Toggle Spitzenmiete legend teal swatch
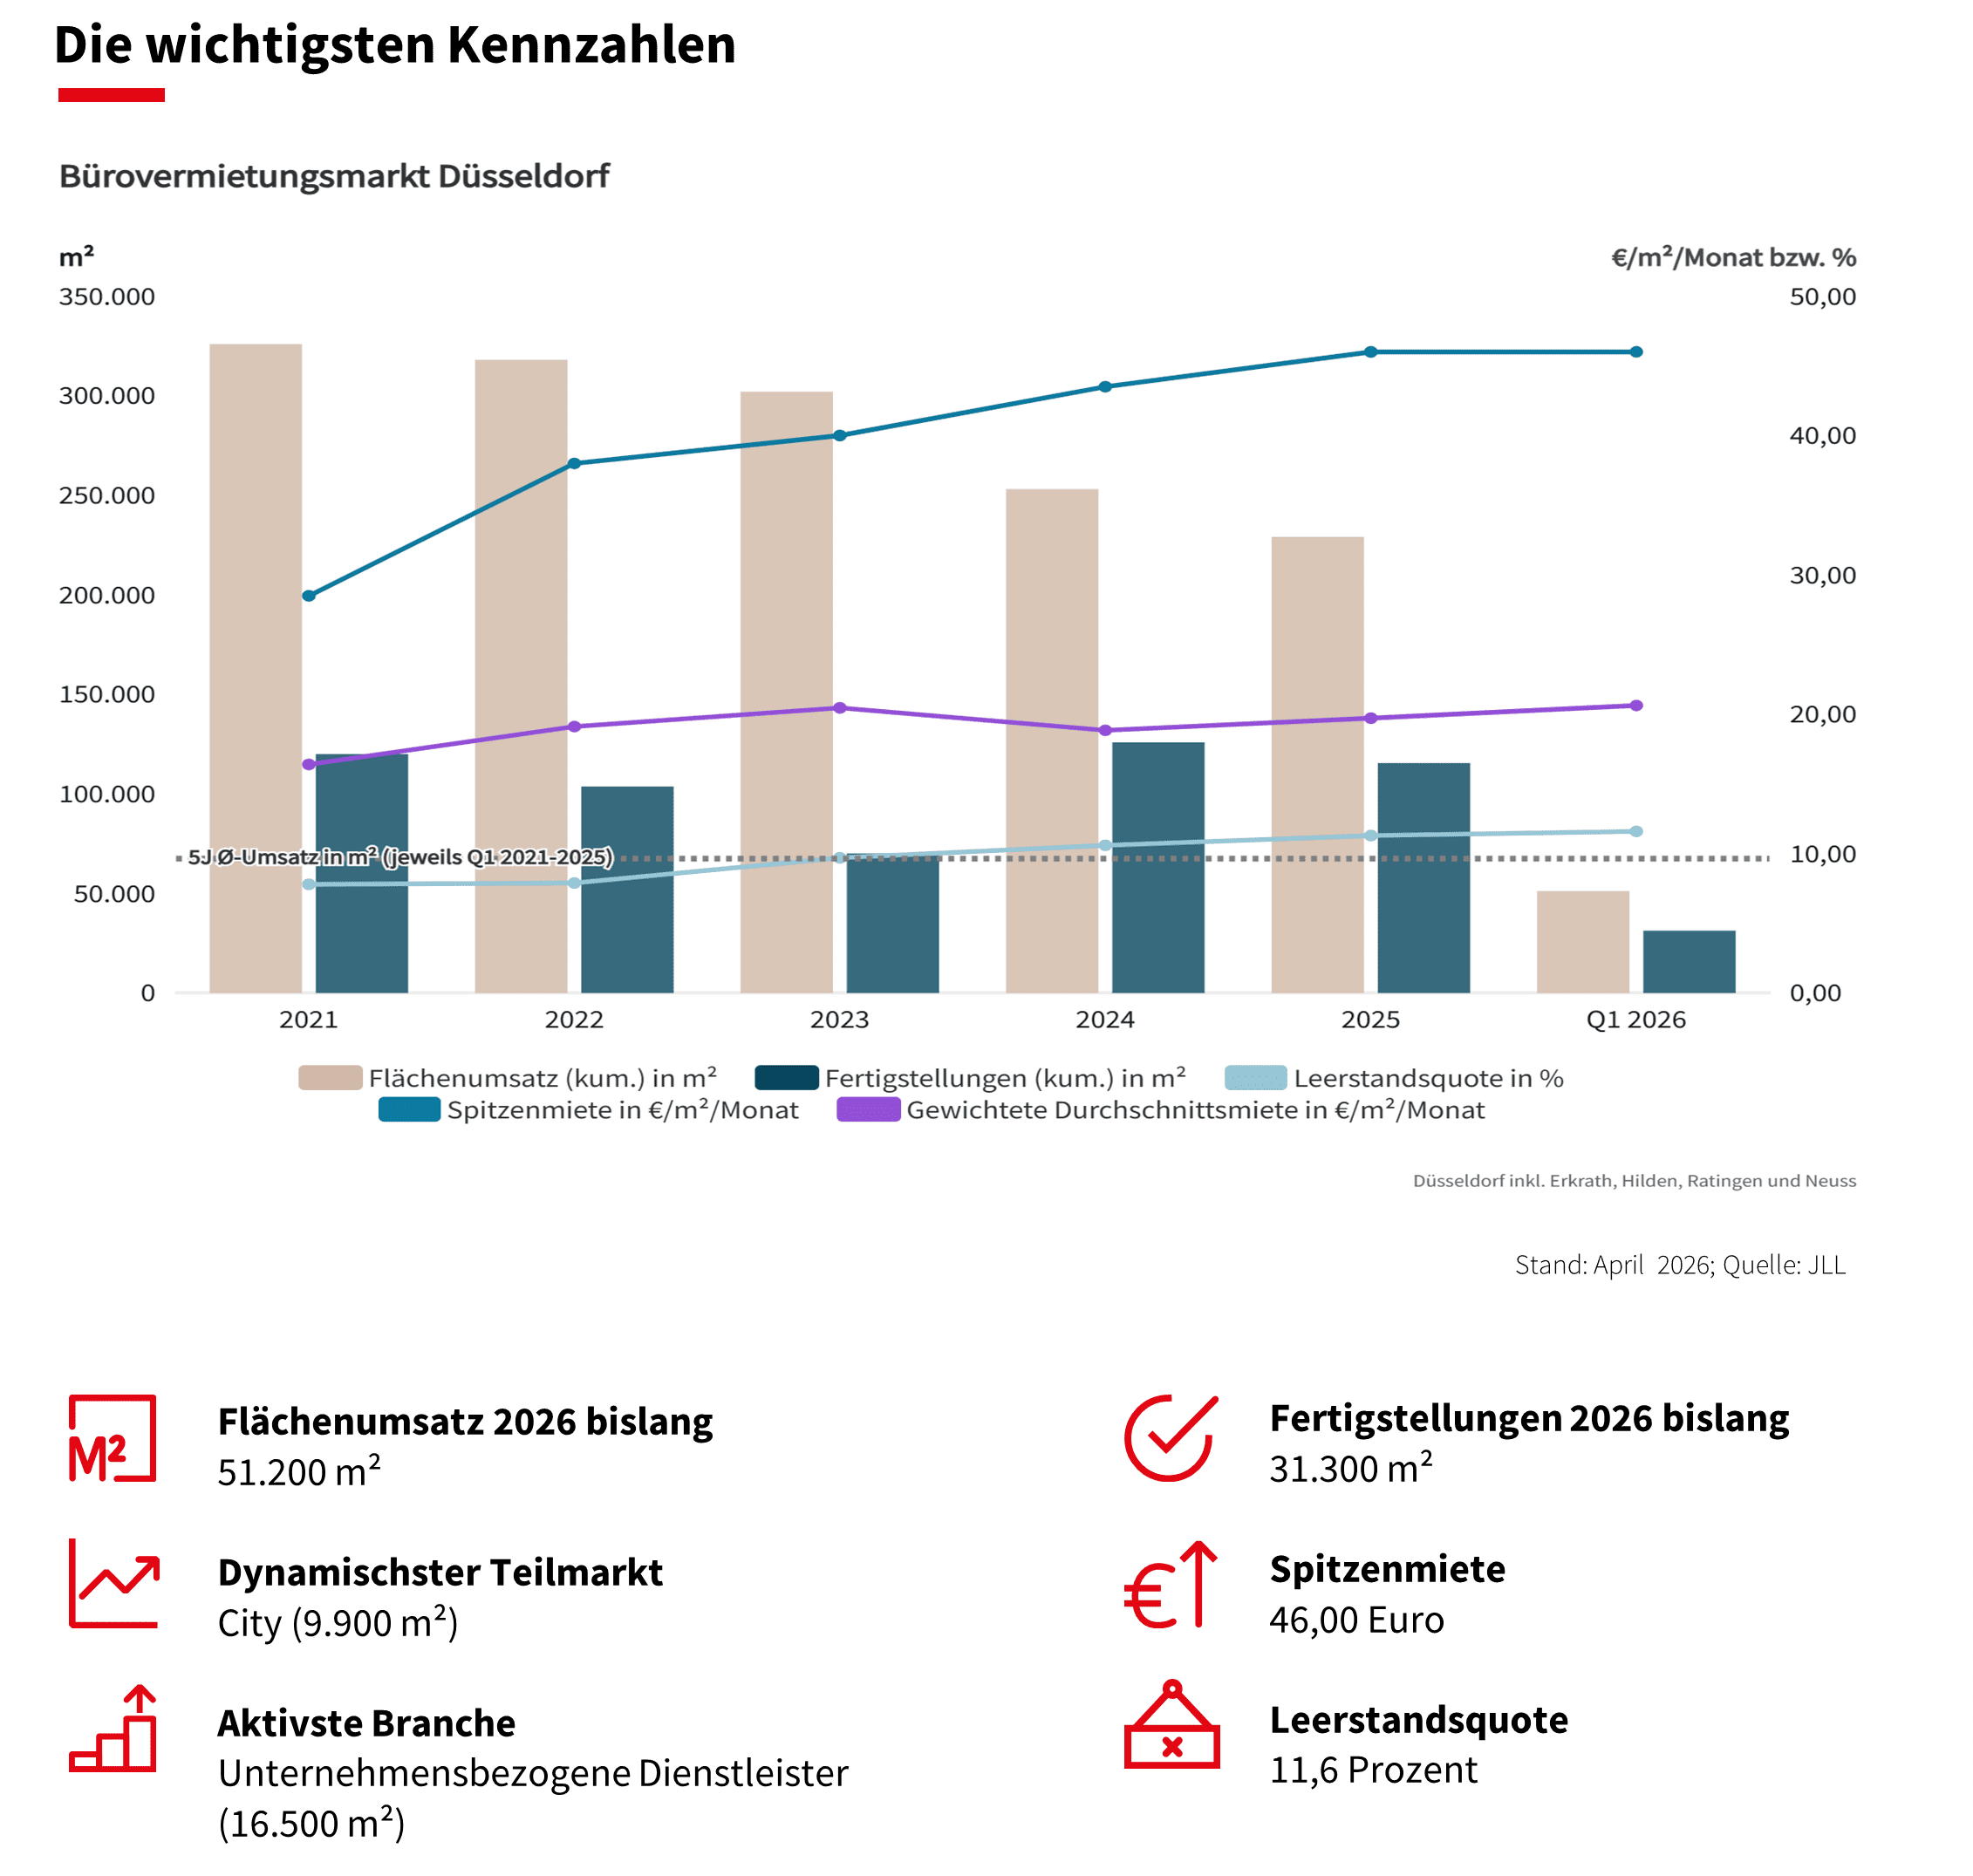The height and width of the screenshot is (1876, 1973). (x=409, y=1110)
